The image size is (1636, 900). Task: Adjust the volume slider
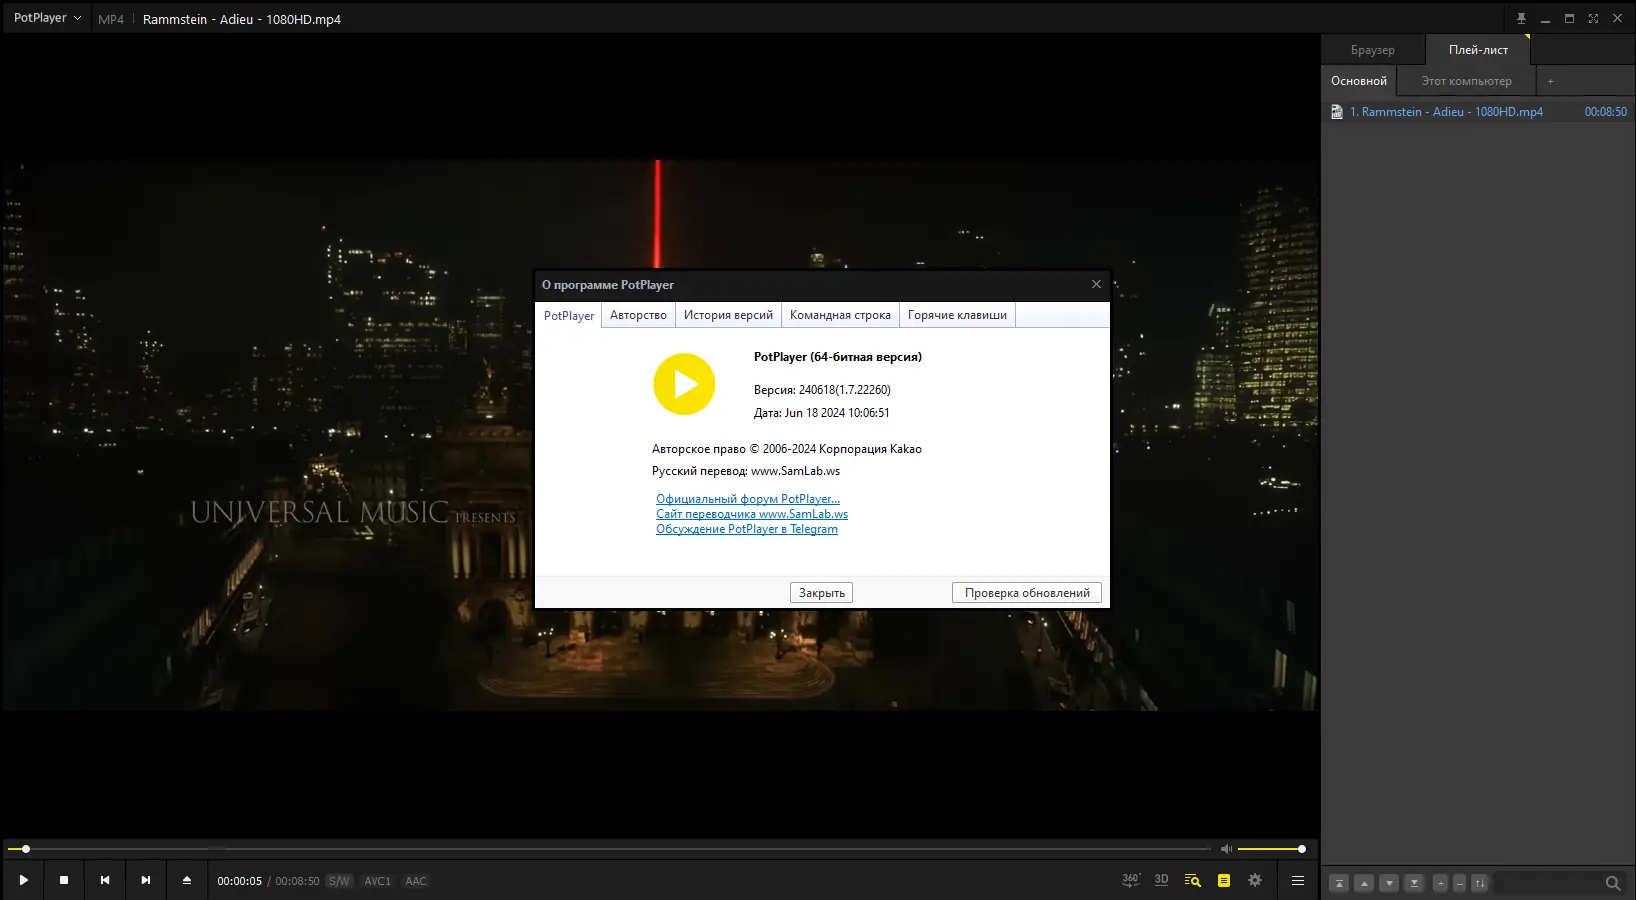[1270, 849]
